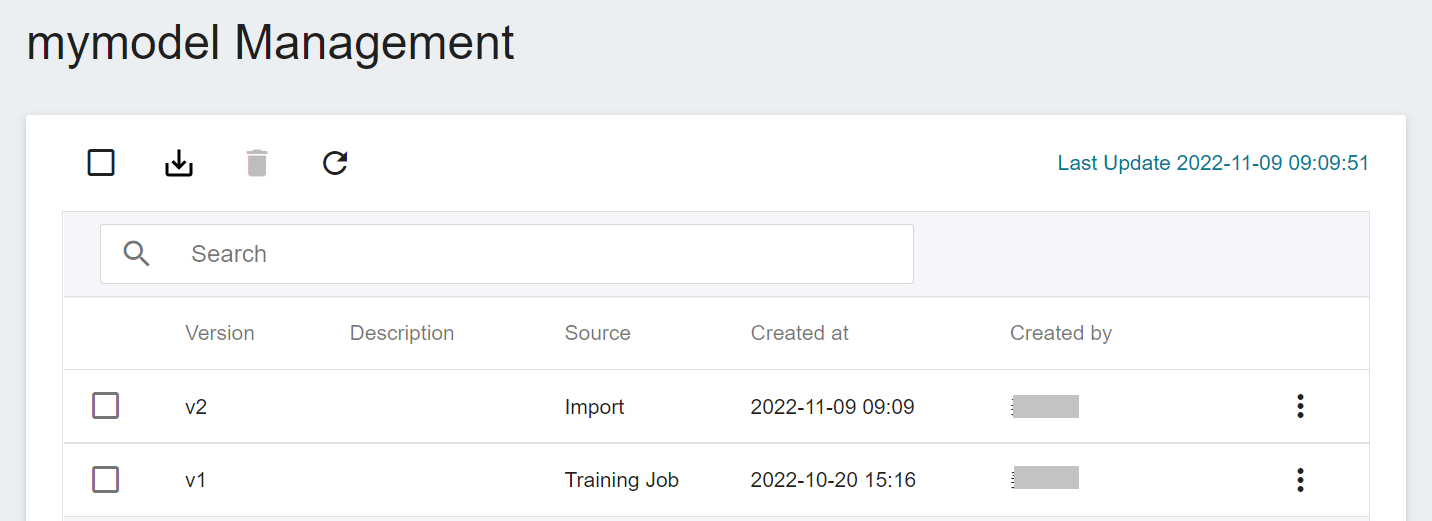
Task: Click the Import source cell
Action: [595, 407]
